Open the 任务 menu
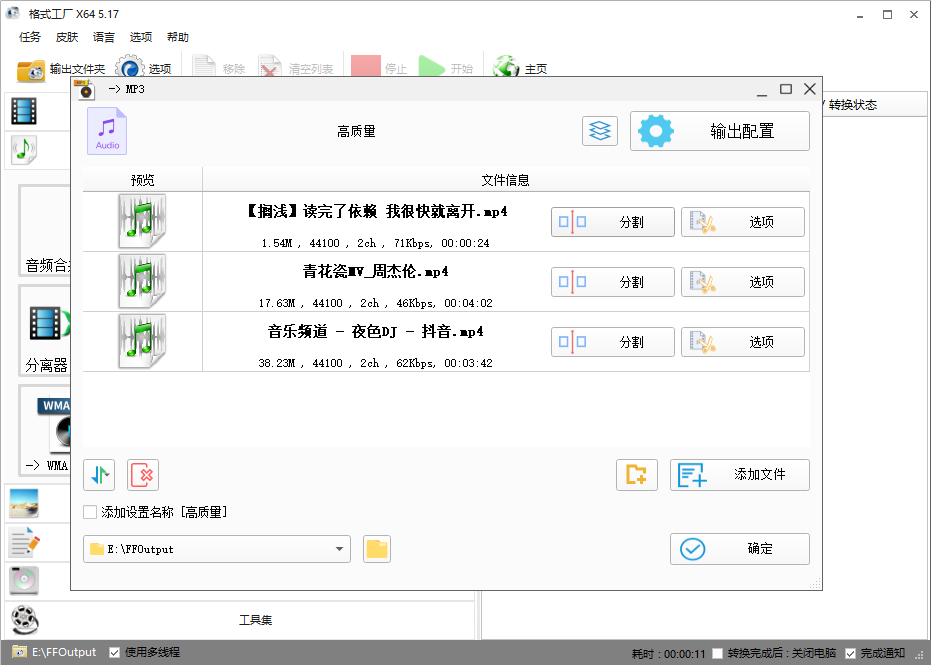 (x=29, y=37)
